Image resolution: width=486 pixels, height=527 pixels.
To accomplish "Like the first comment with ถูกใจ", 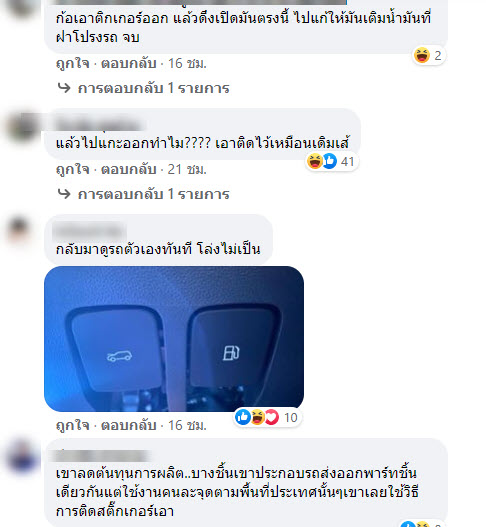I will coord(73,63).
